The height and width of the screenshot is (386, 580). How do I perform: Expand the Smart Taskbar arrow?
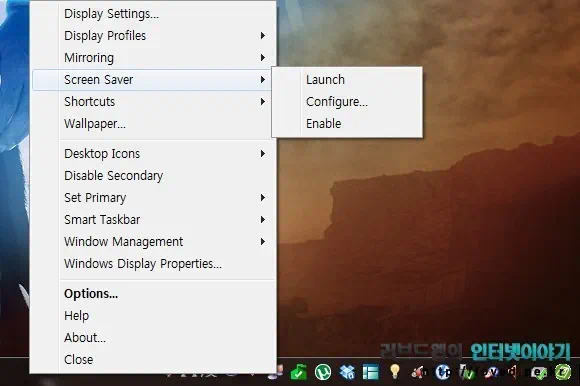point(263,220)
